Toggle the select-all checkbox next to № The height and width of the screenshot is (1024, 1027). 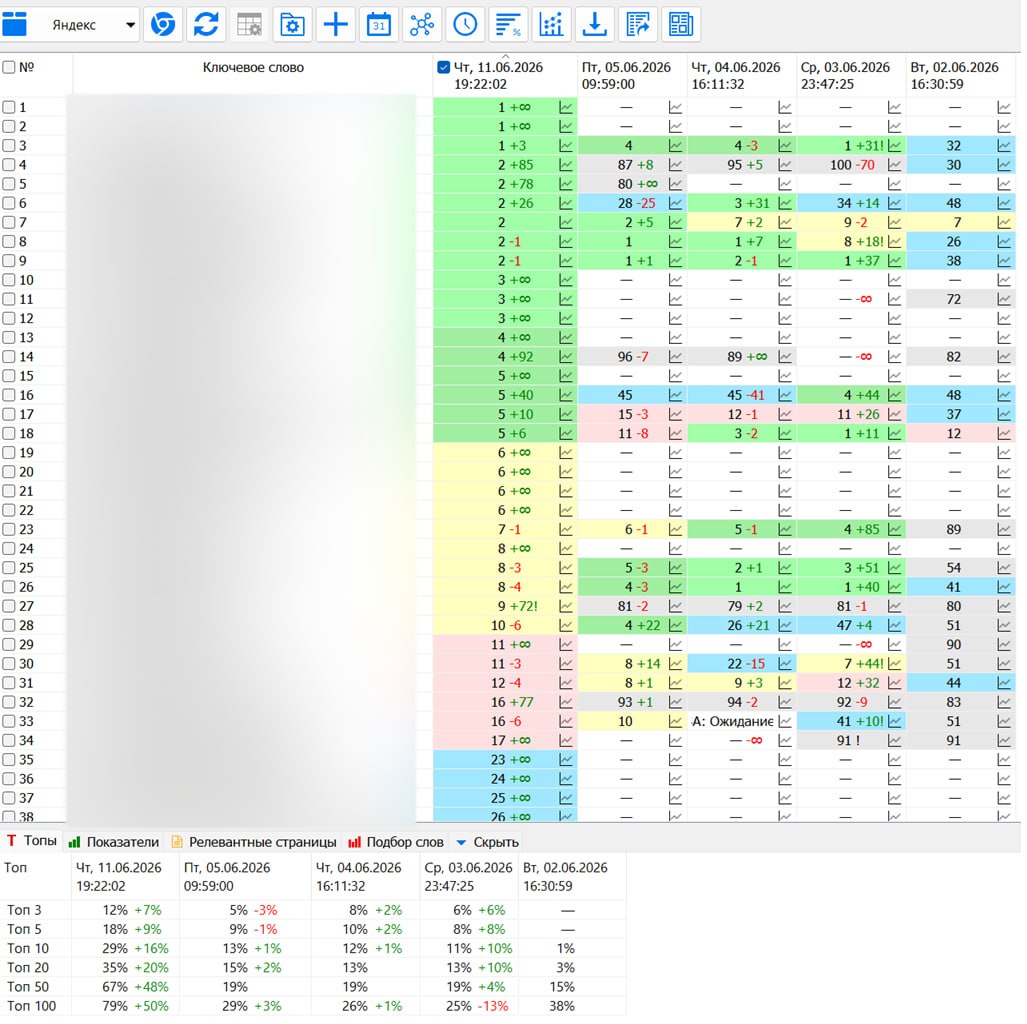tap(9, 67)
